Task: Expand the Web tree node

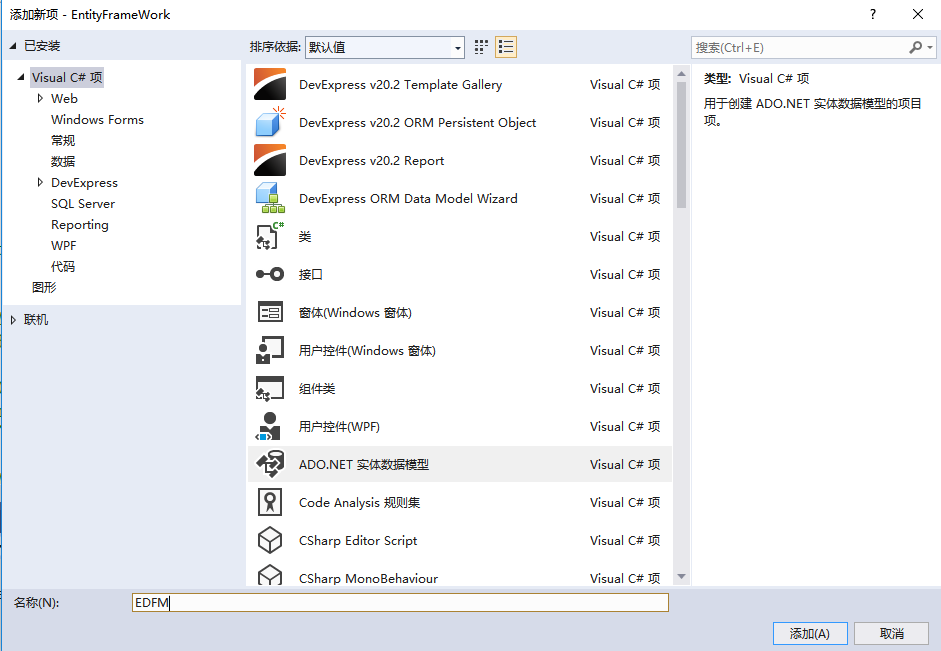Action: [40, 98]
